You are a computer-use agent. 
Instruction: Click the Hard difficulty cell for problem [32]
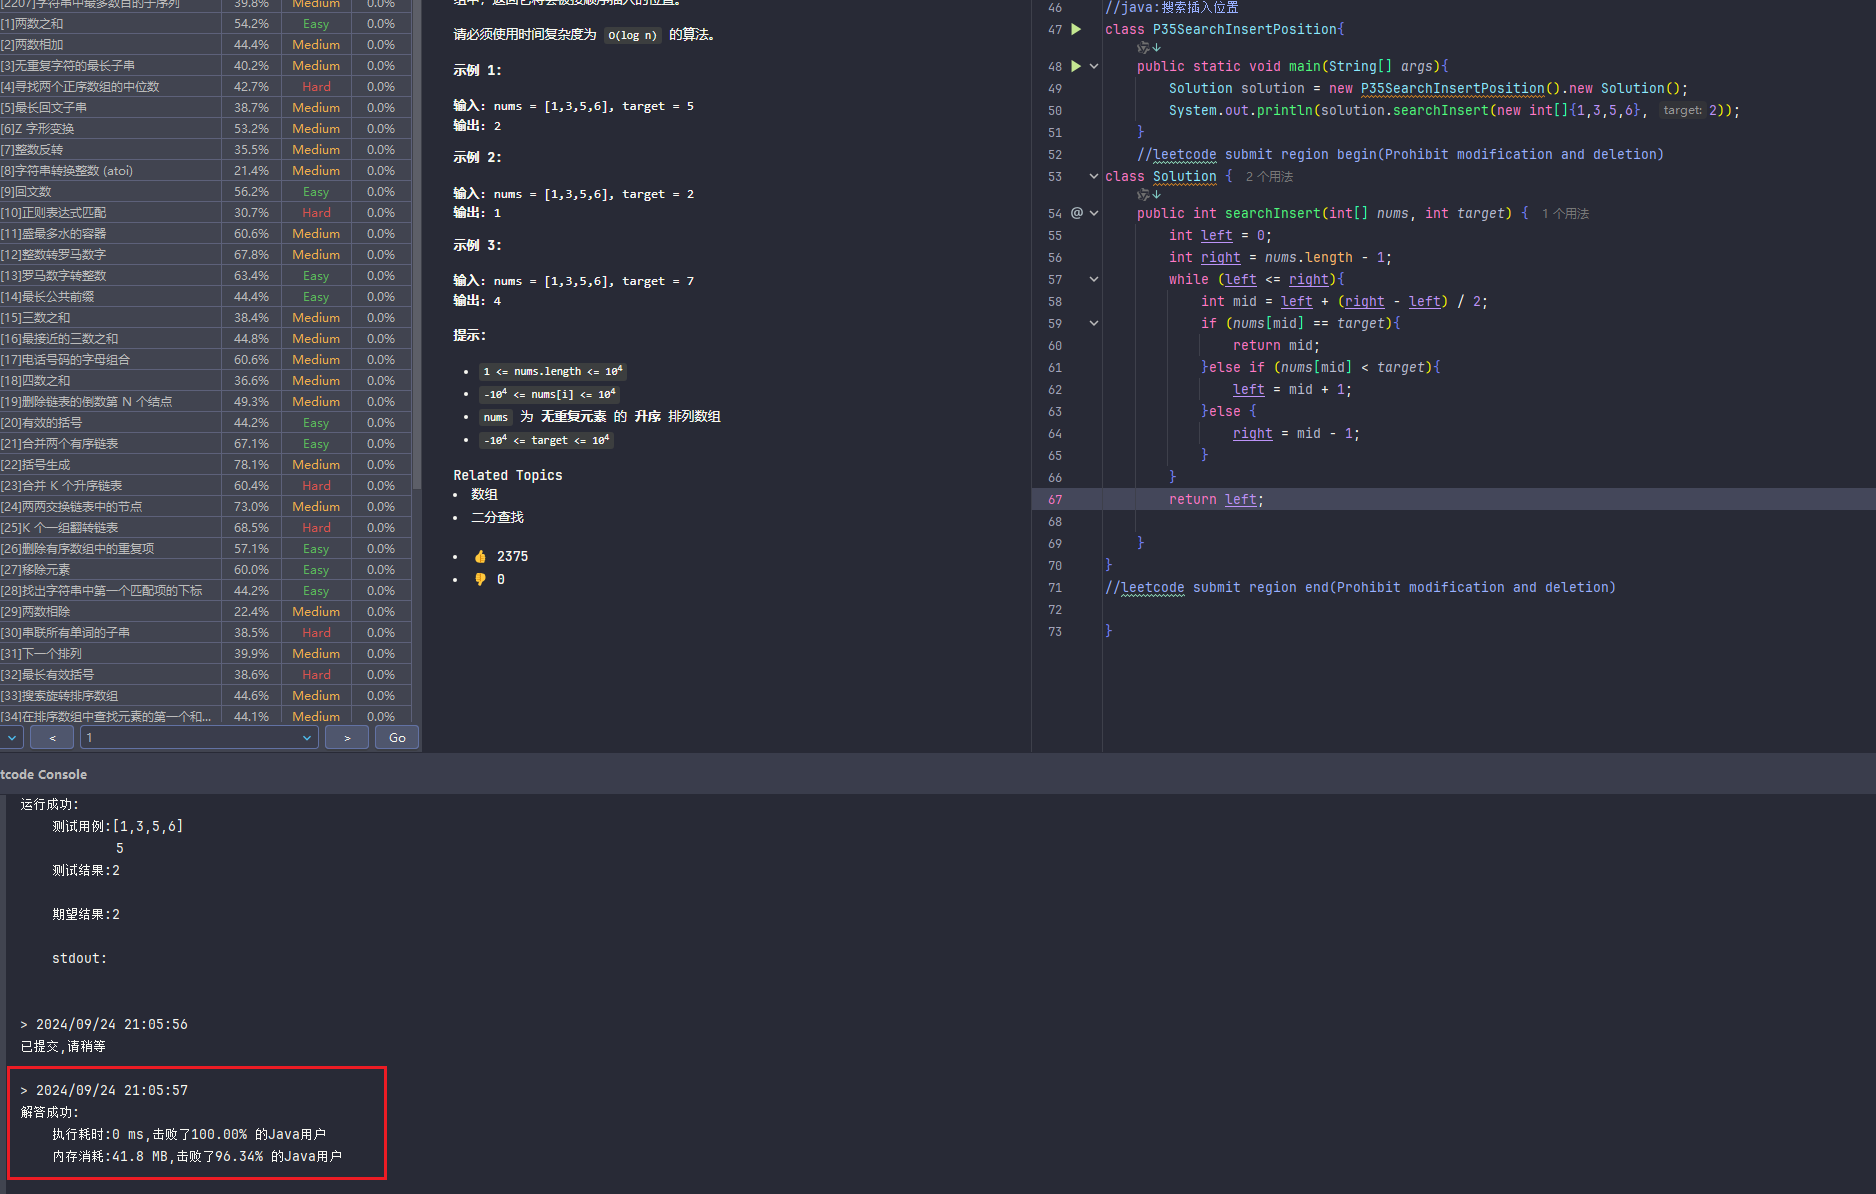click(x=316, y=674)
